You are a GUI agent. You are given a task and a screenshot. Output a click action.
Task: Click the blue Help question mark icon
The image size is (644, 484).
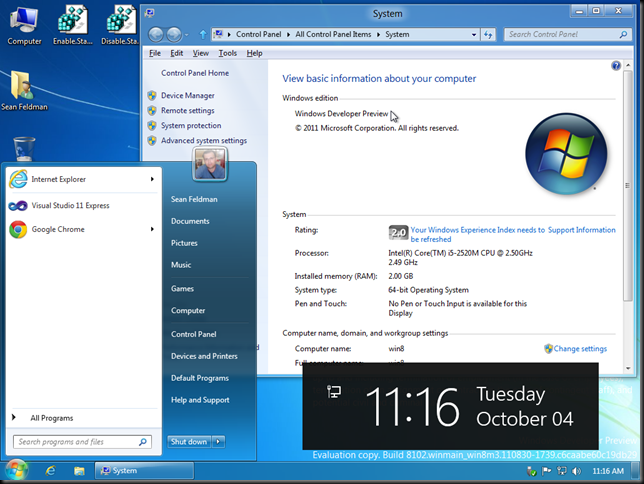pos(616,65)
